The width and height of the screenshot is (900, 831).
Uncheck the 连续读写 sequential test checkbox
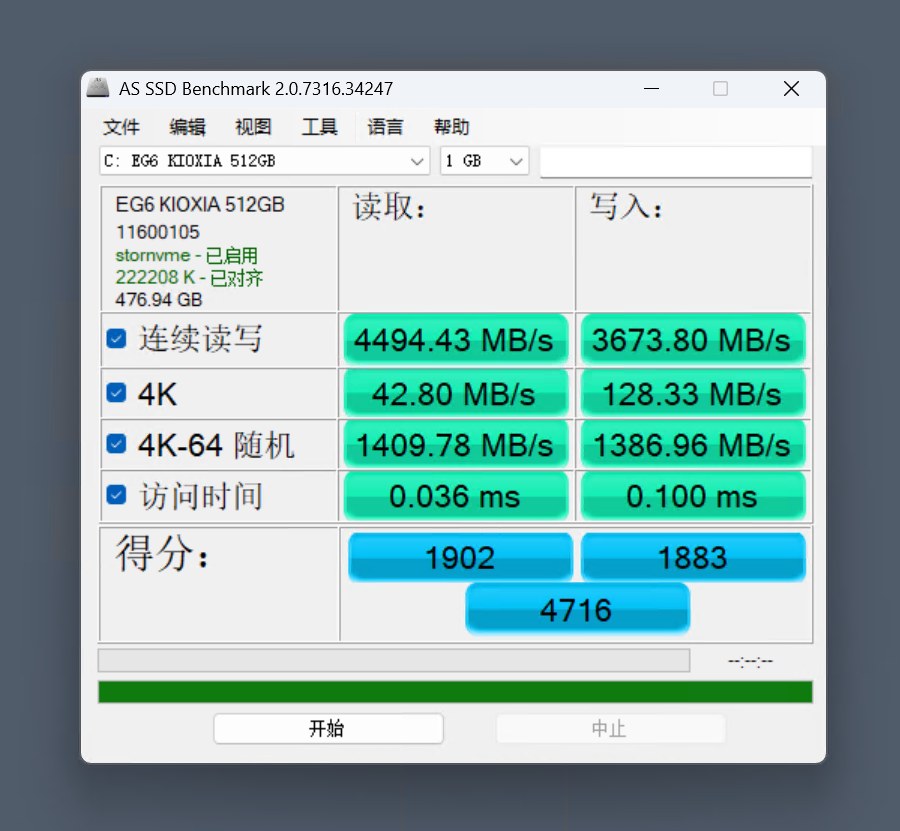(x=117, y=340)
